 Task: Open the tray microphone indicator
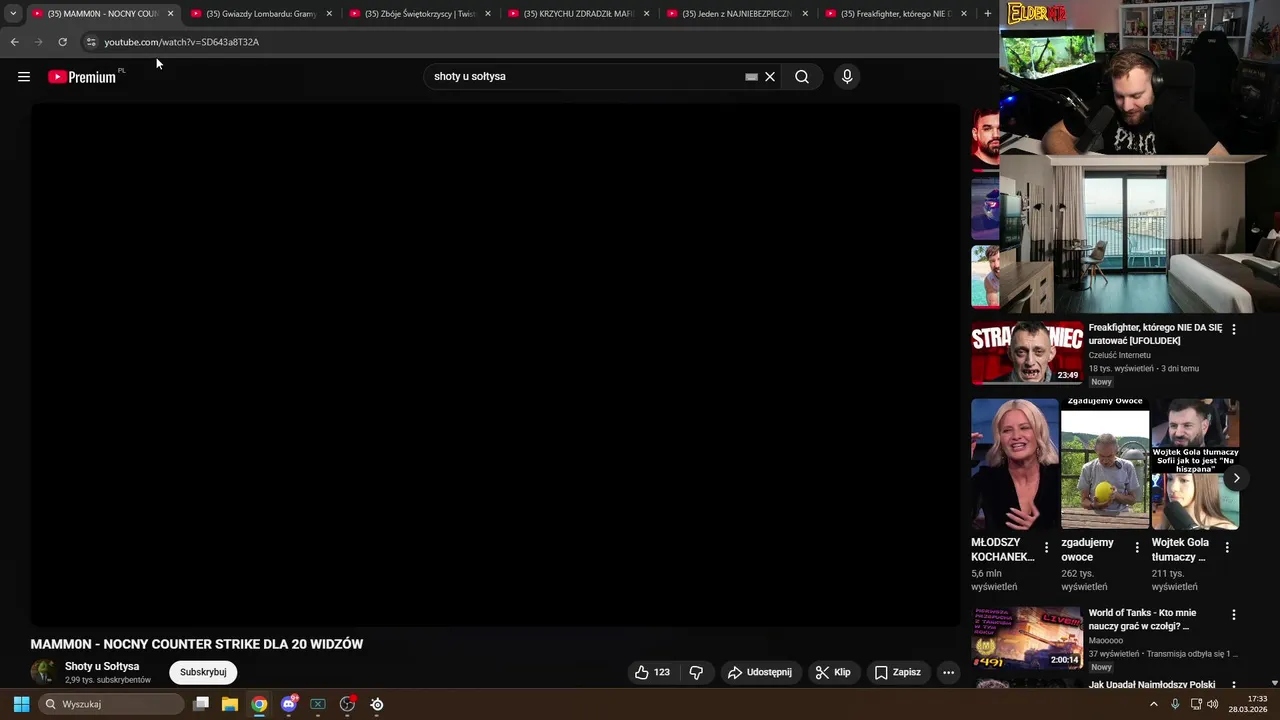coord(1175,704)
